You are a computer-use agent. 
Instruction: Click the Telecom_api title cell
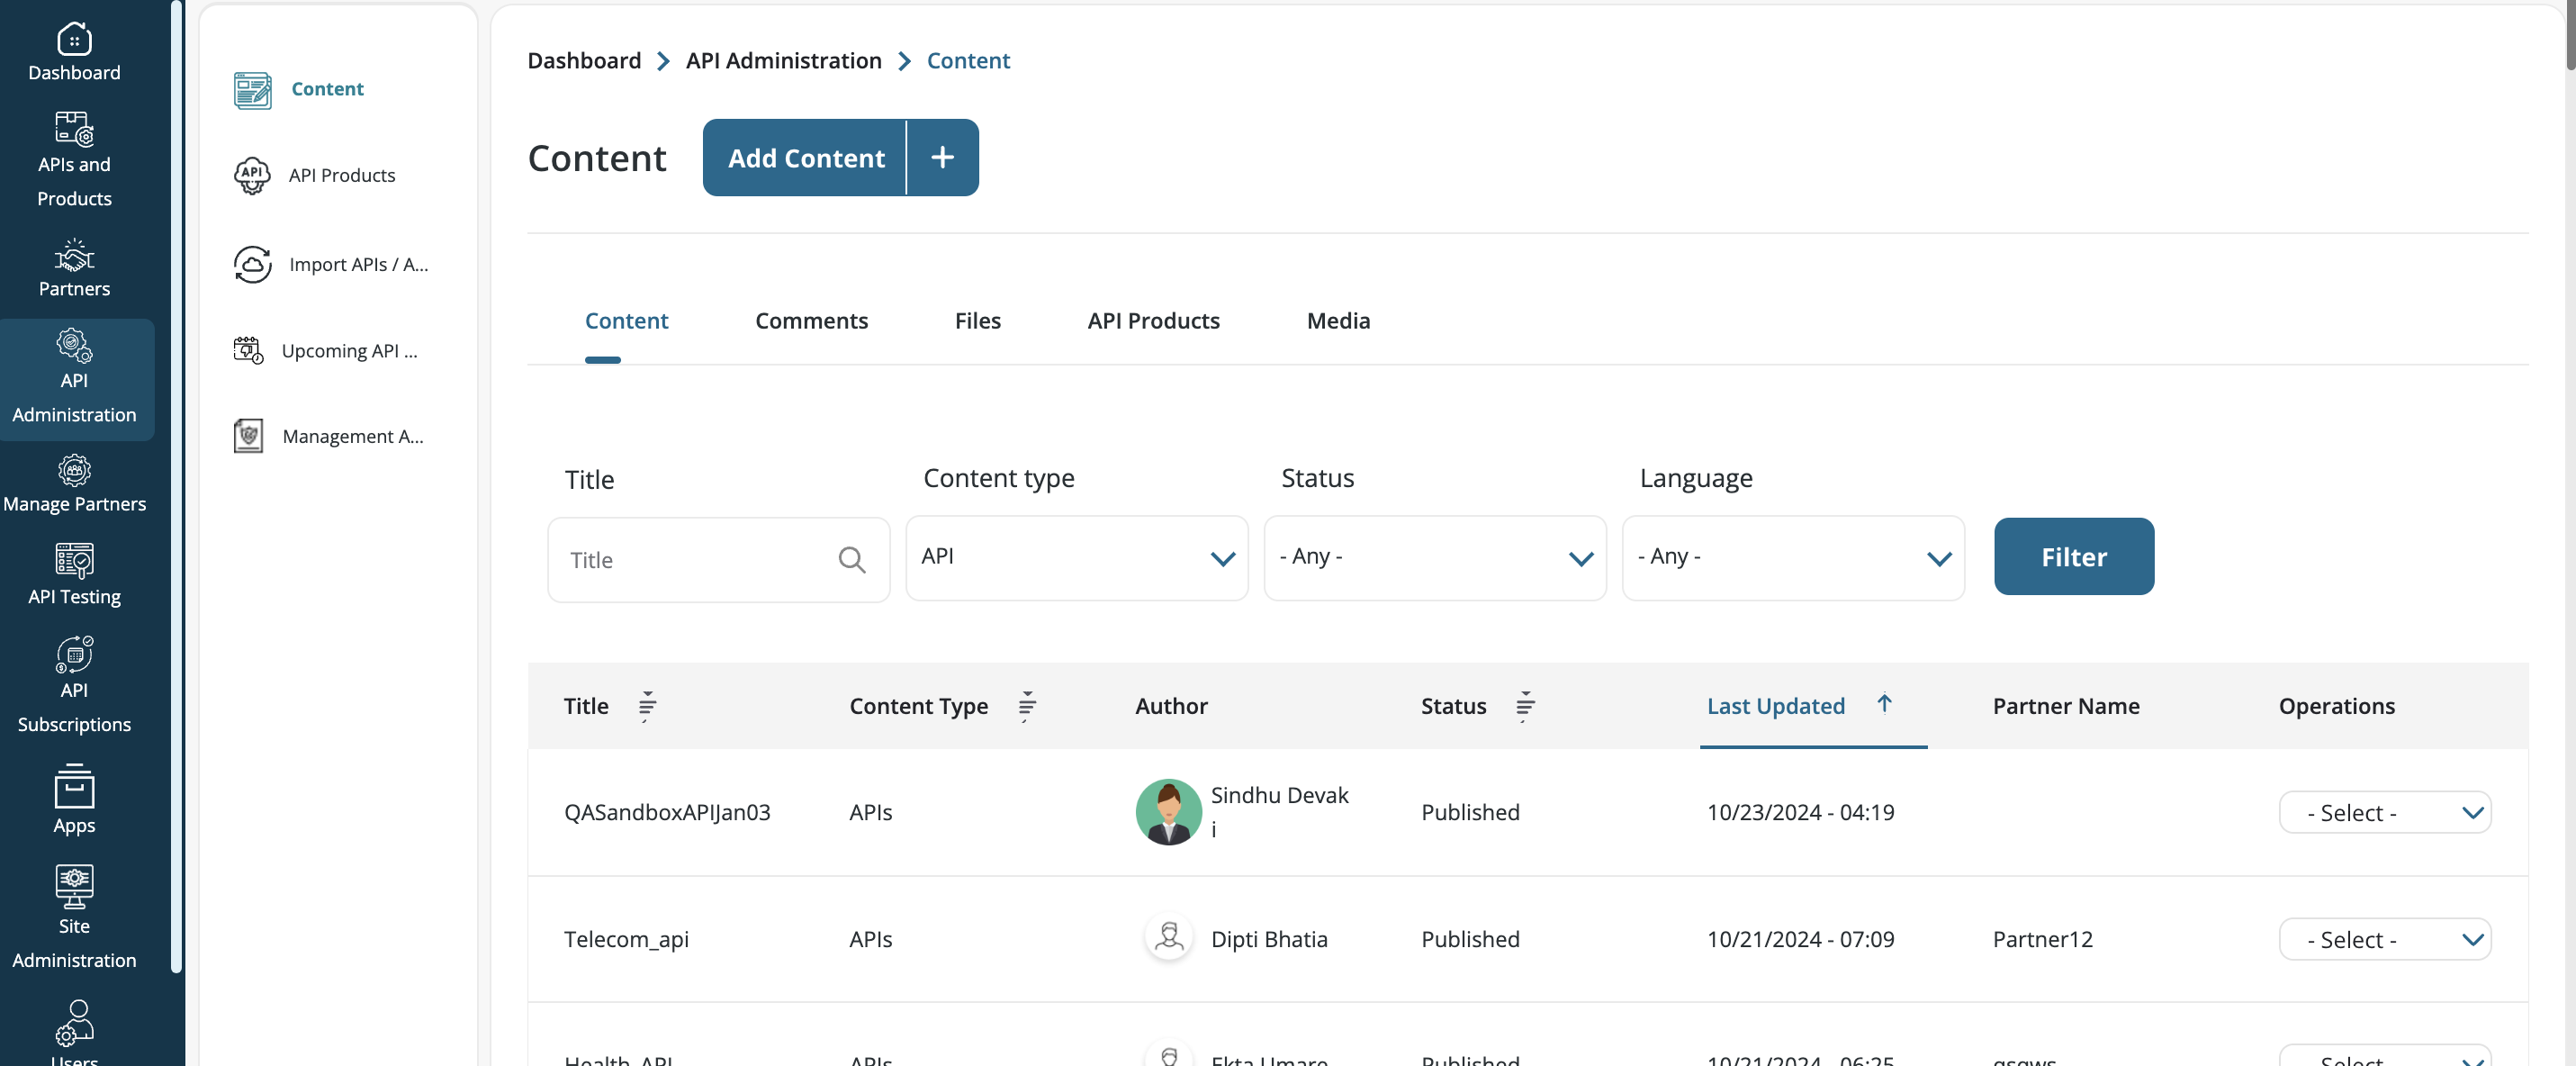coord(626,939)
